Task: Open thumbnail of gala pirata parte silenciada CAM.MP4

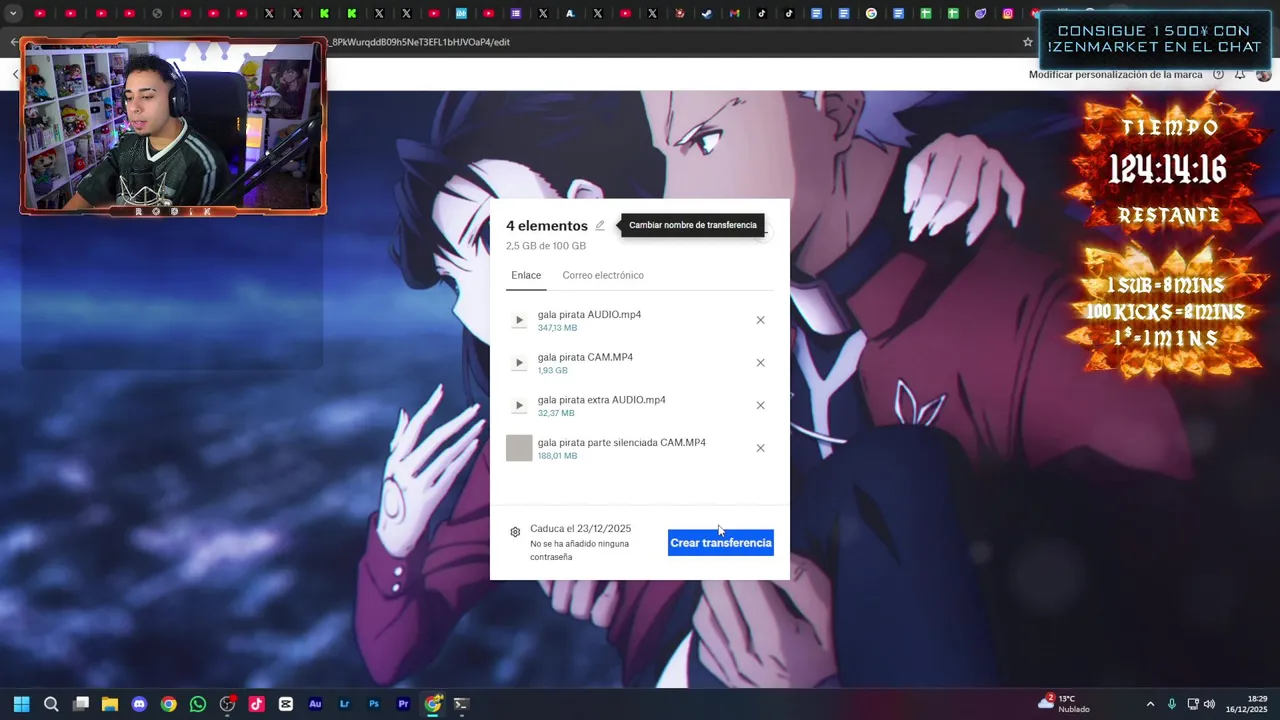Action: click(x=519, y=448)
